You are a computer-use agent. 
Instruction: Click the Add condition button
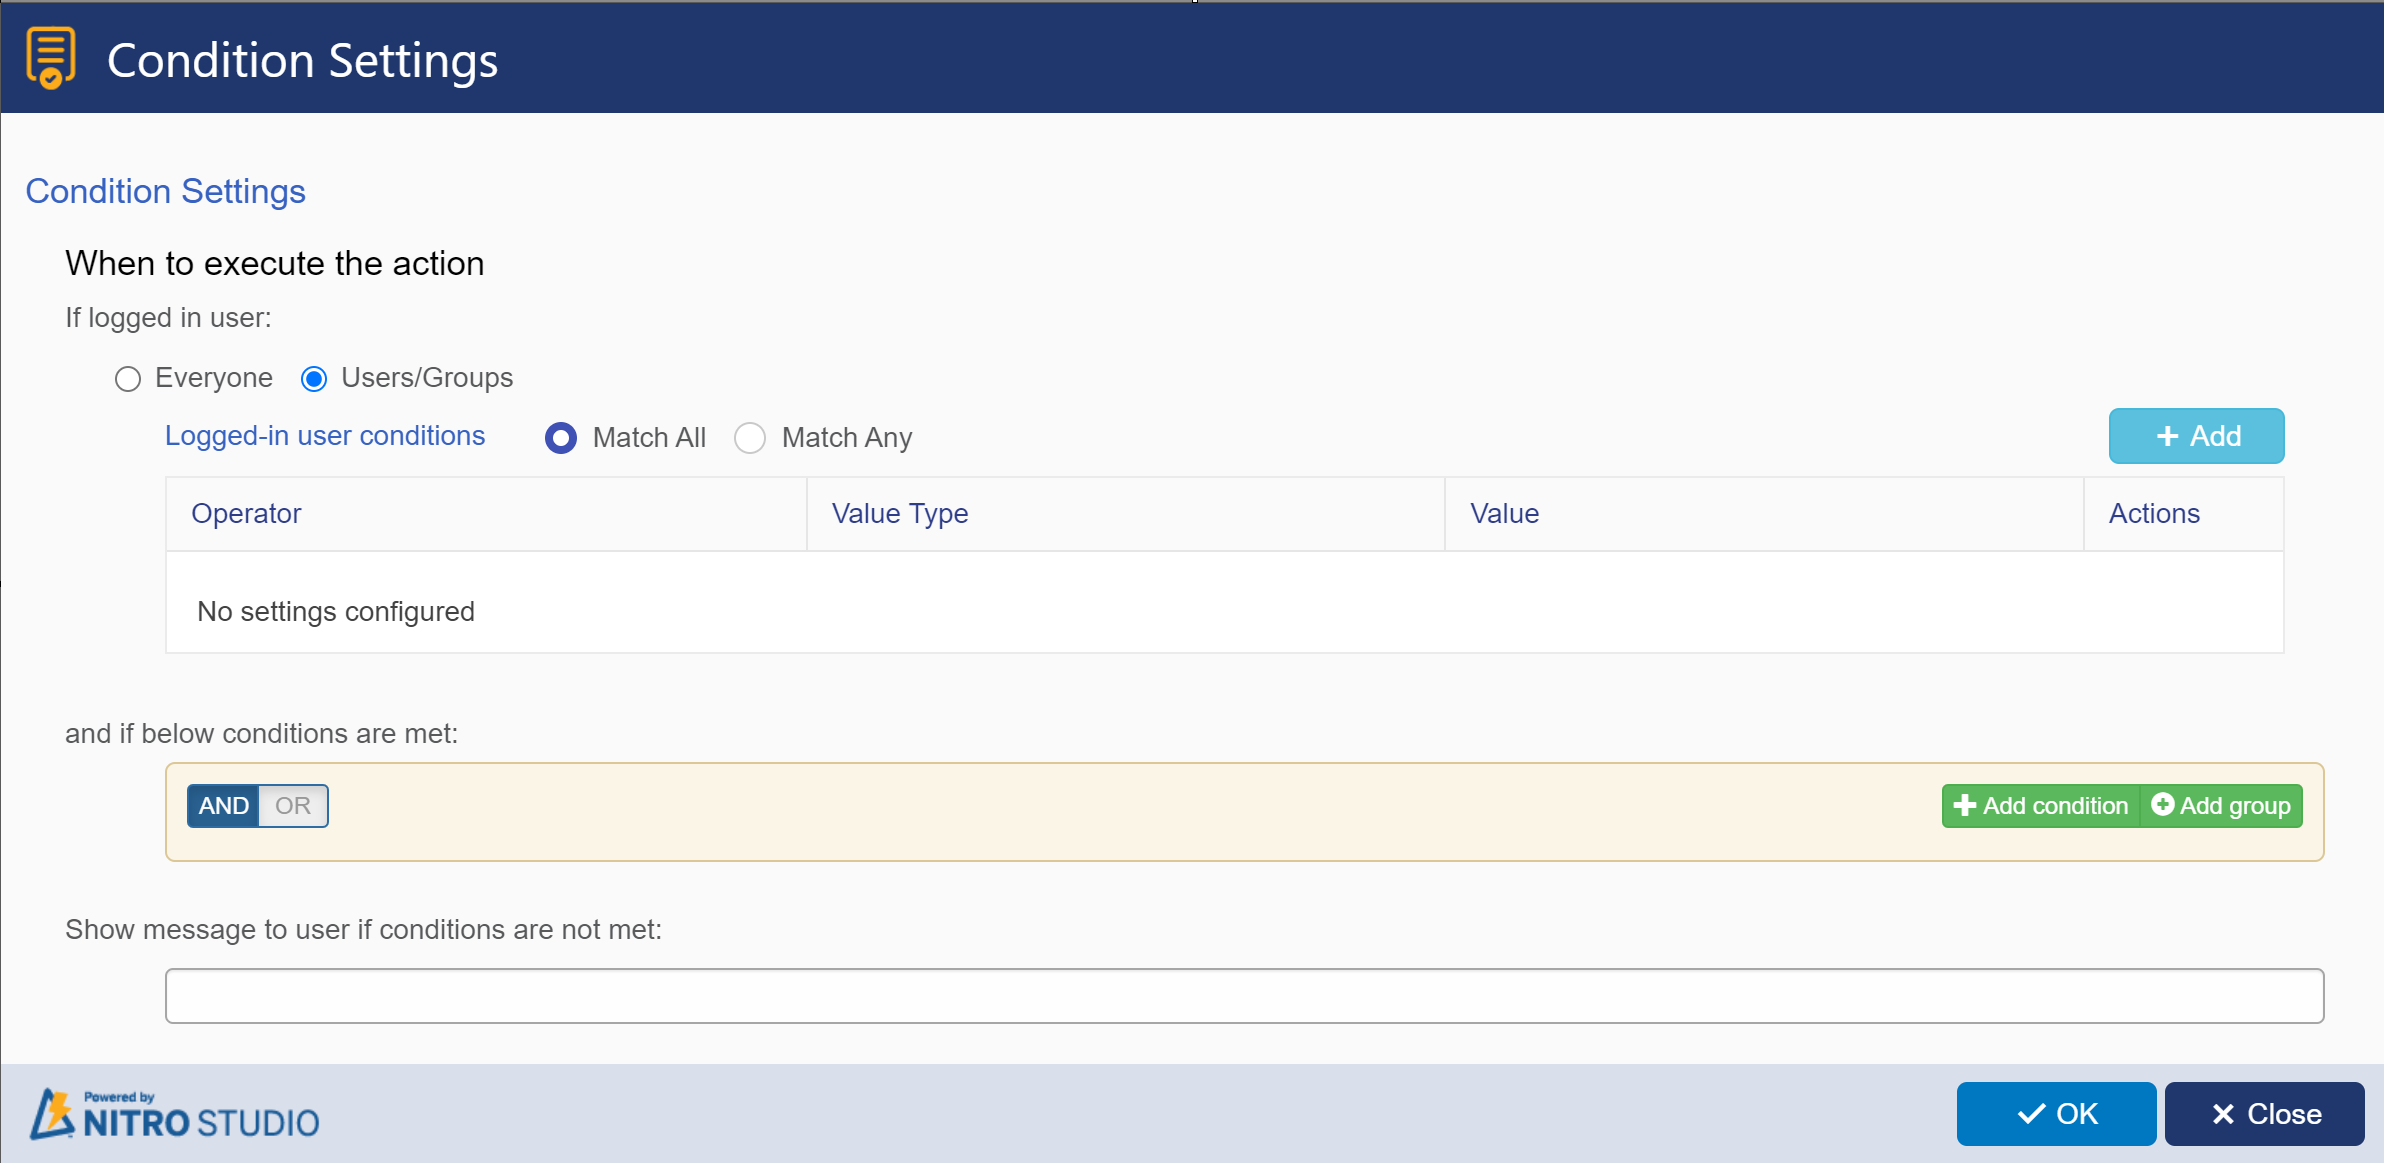click(2043, 806)
